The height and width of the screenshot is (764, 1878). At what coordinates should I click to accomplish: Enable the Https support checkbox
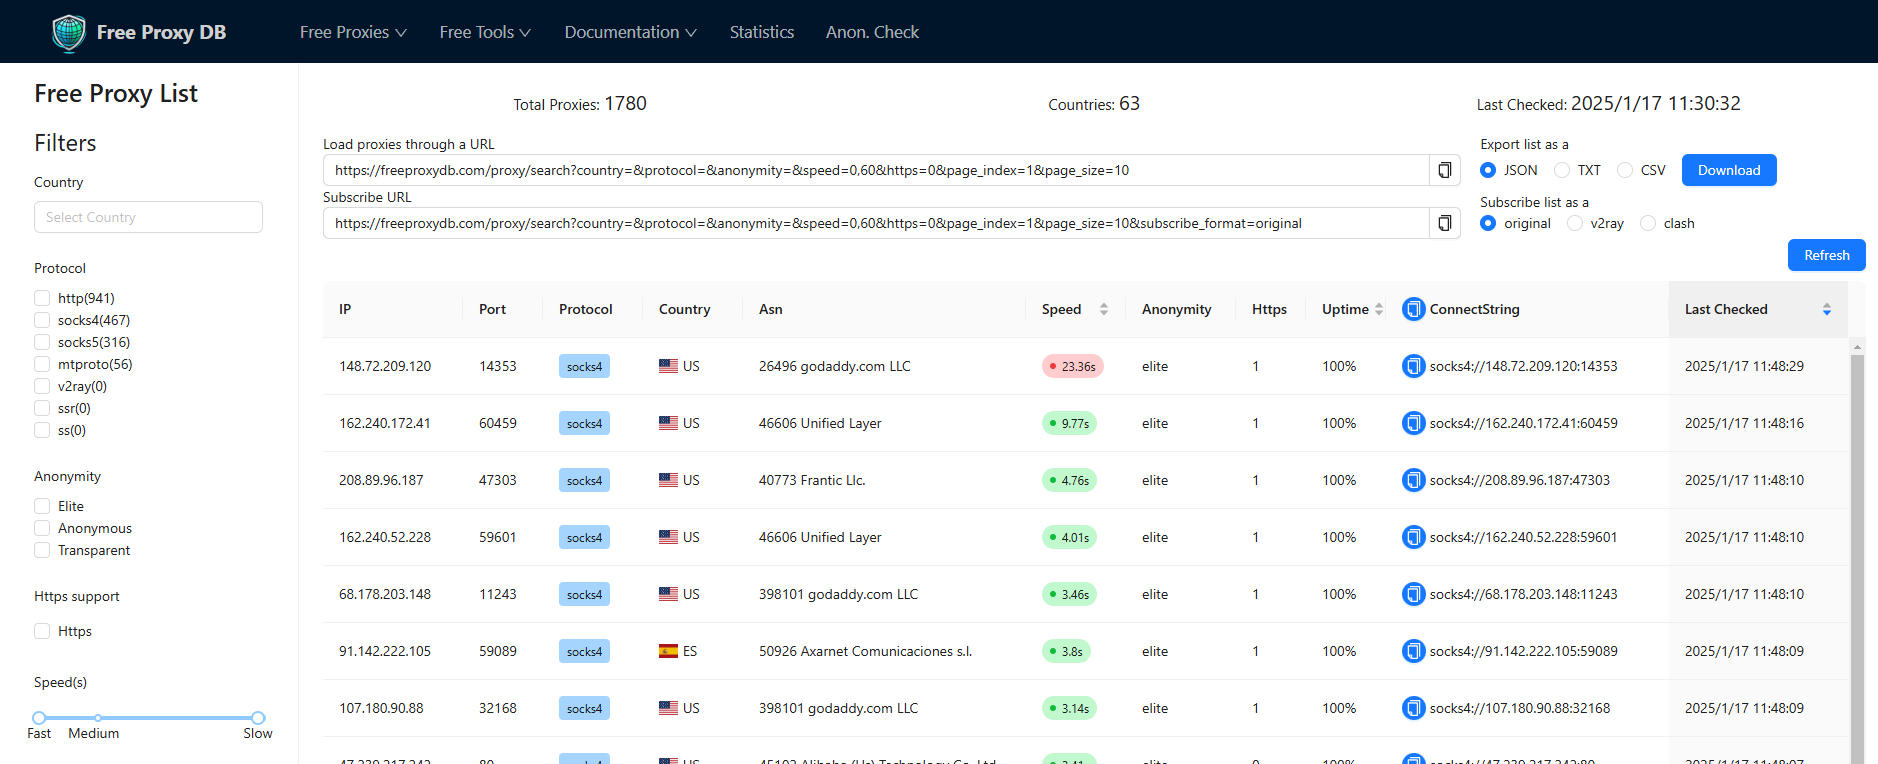click(x=42, y=631)
